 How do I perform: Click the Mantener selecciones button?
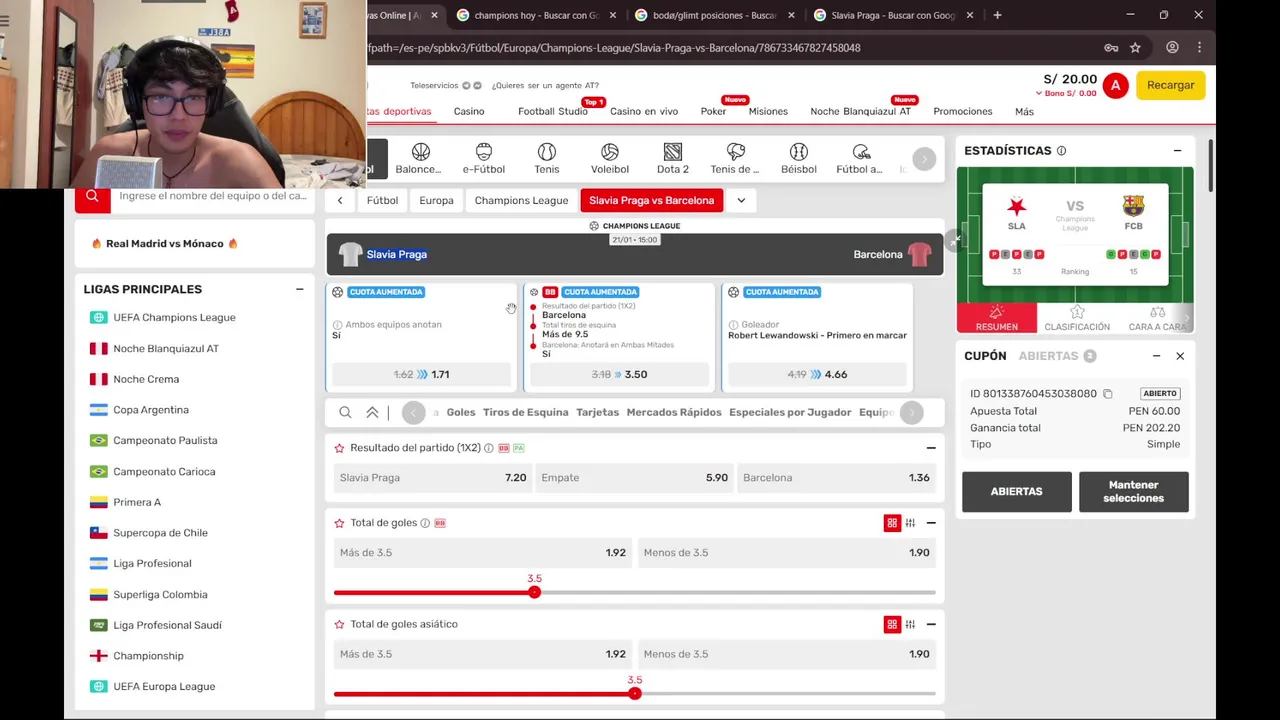click(x=1134, y=492)
